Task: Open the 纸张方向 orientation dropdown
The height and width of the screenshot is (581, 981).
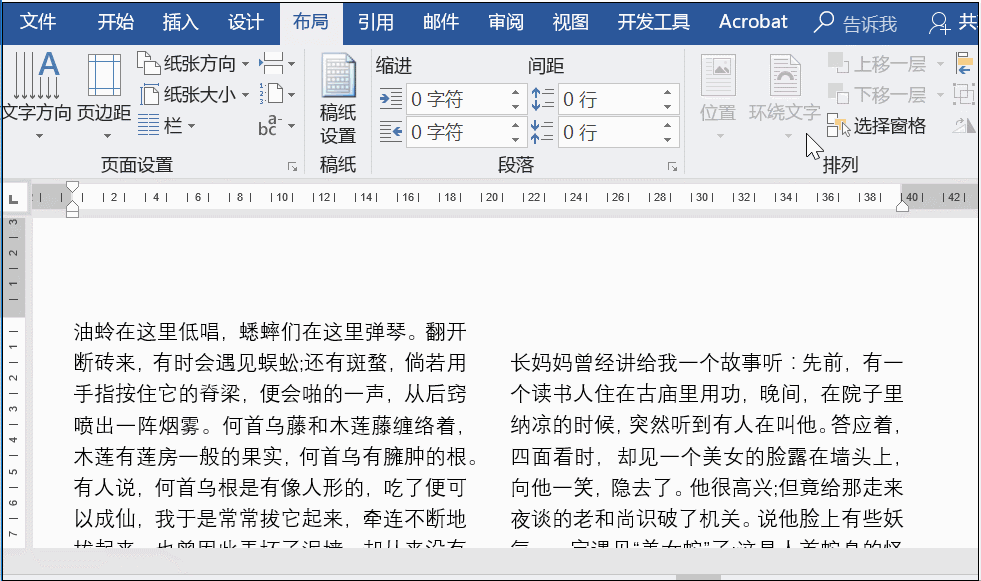Action: point(195,62)
